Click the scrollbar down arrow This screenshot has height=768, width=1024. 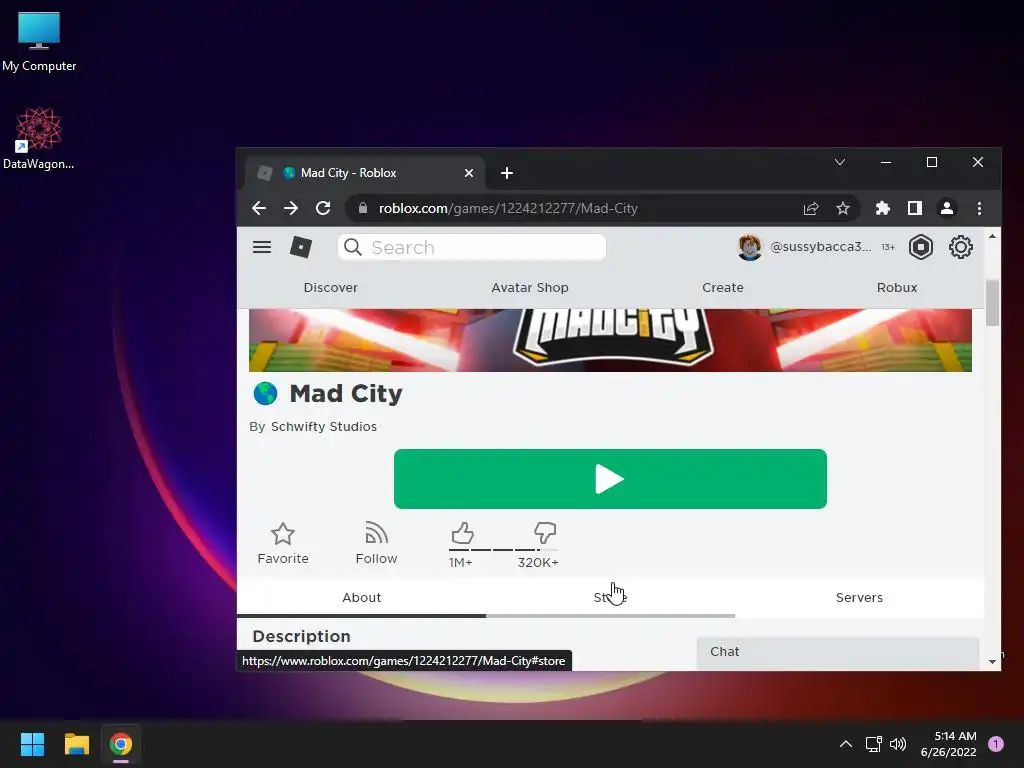(x=992, y=662)
